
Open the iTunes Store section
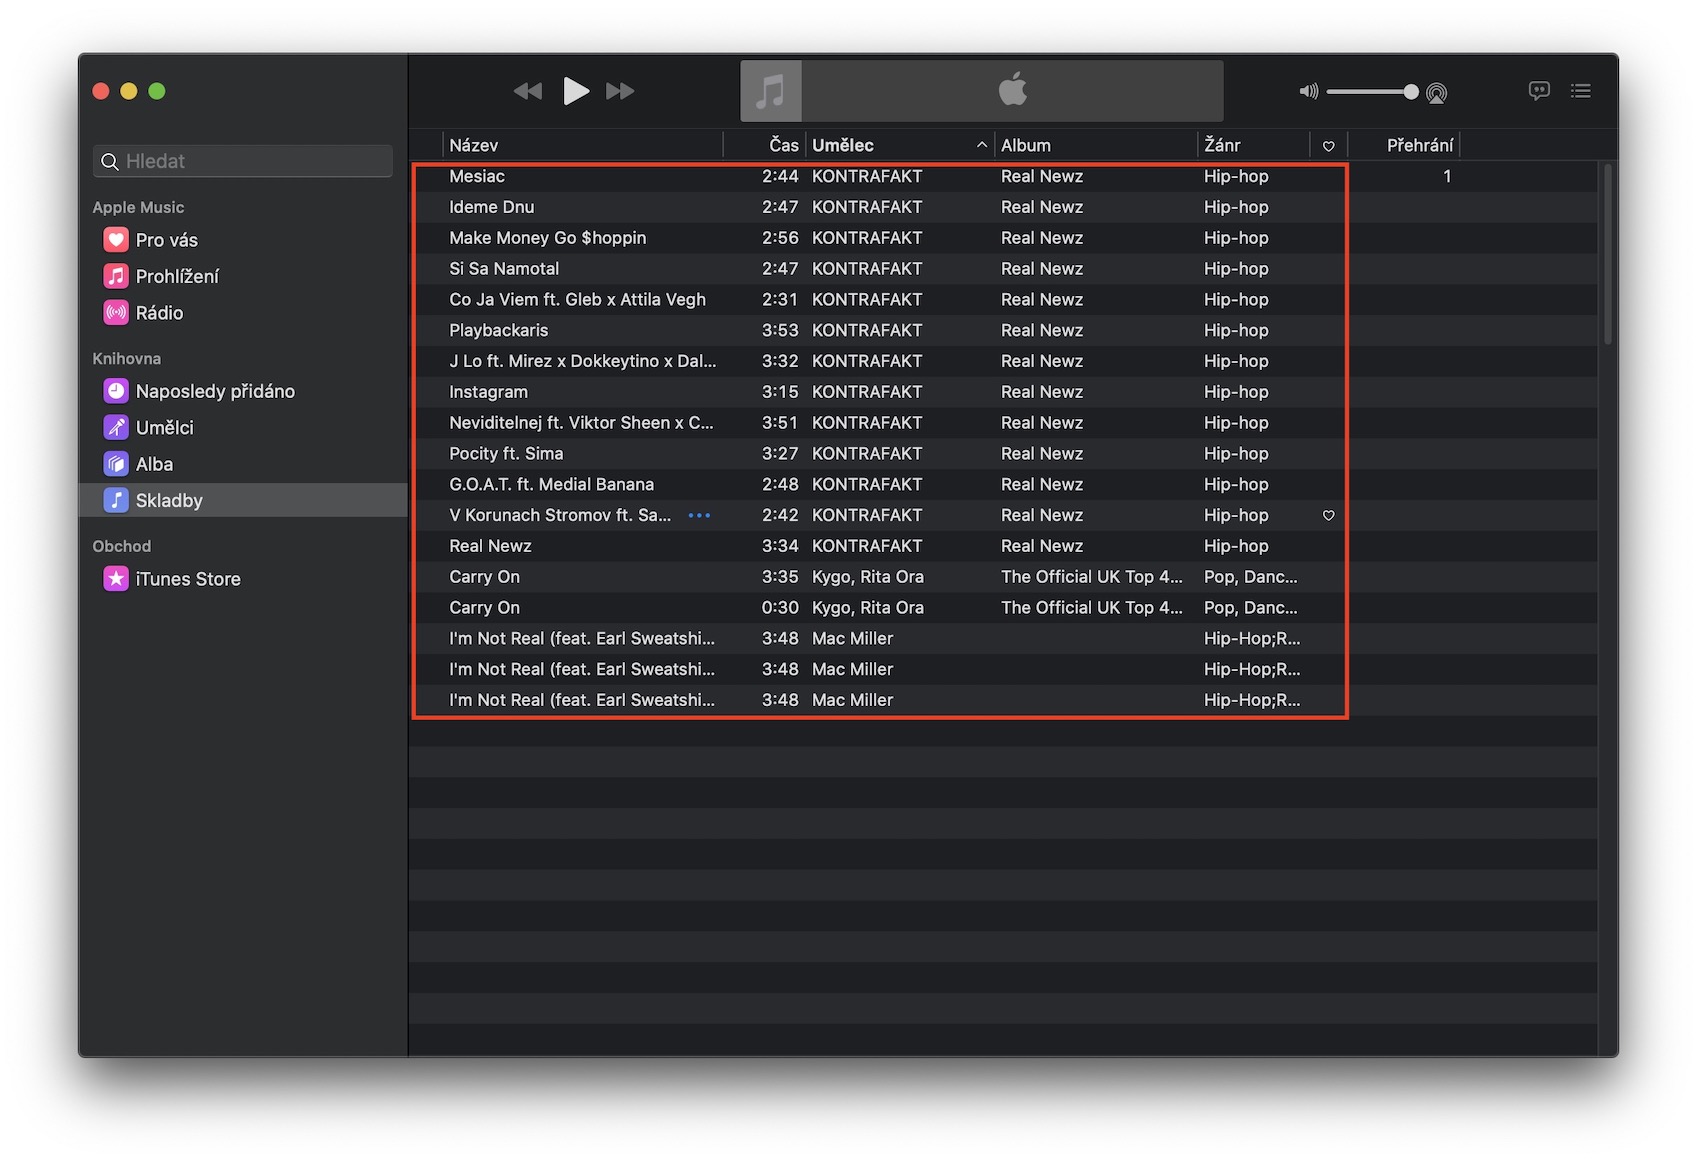tap(187, 579)
